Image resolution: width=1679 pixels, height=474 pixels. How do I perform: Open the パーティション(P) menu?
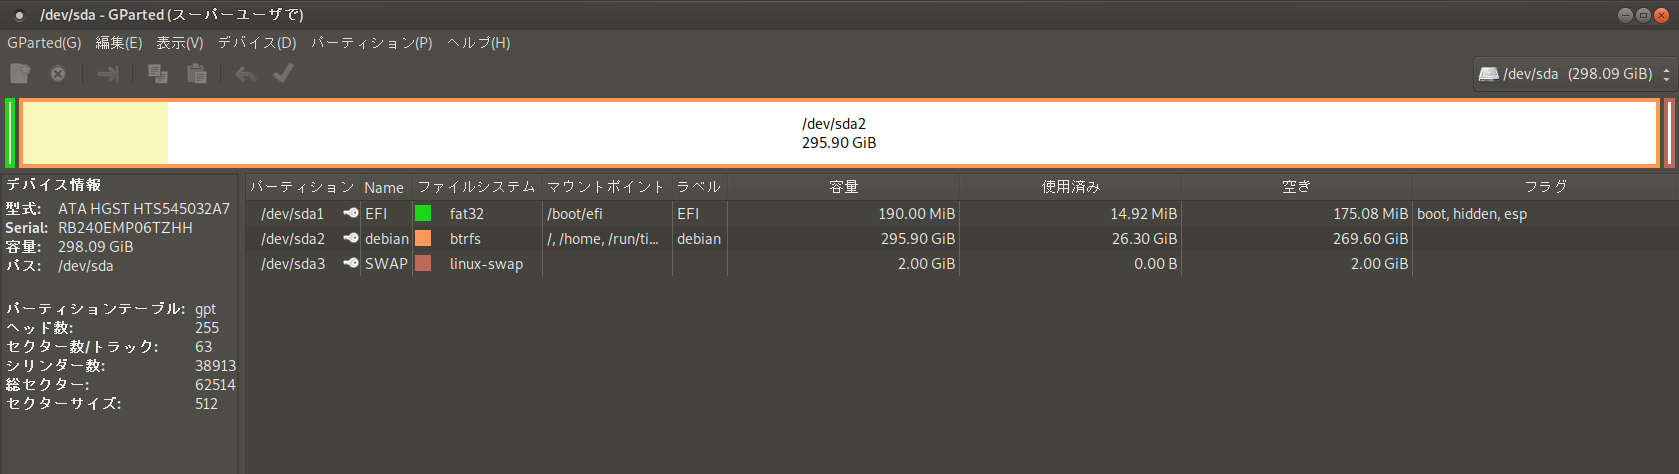371,43
